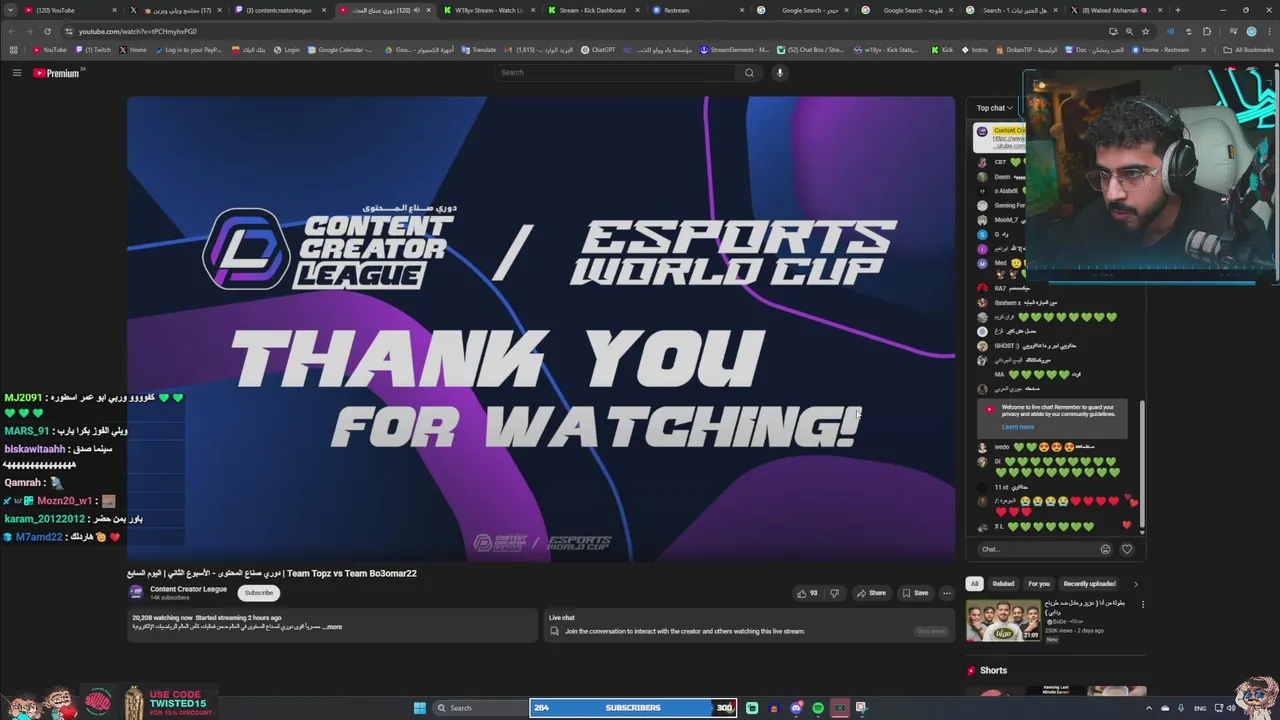Click the Windows taskbar Search box
Viewport: 1280px width, 720px height.
tap(480, 708)
